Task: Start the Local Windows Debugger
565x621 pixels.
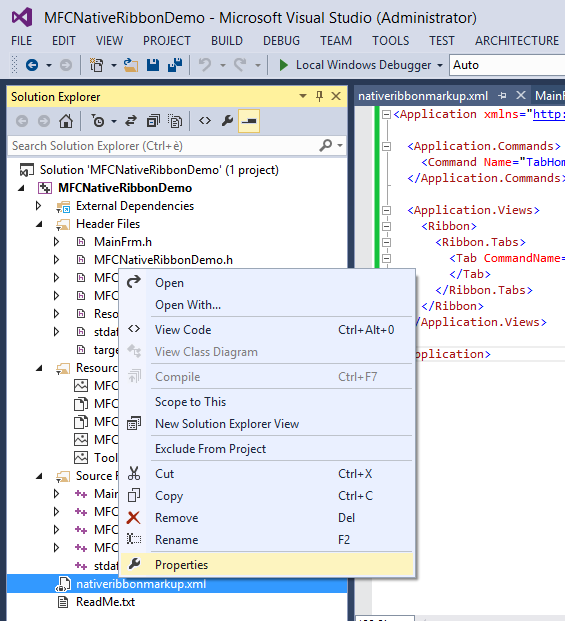Action: click(x=355, y=65)
